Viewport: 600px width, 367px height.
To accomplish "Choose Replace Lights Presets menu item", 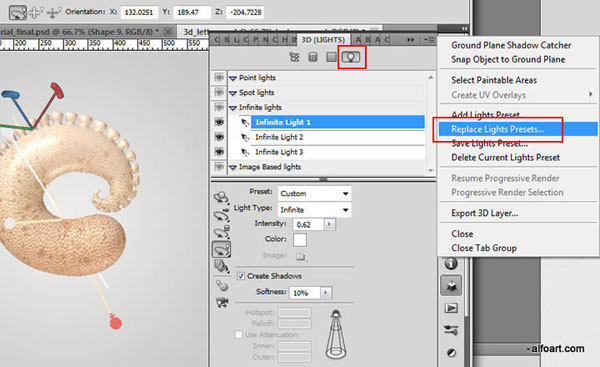I will tap(518, 129).
